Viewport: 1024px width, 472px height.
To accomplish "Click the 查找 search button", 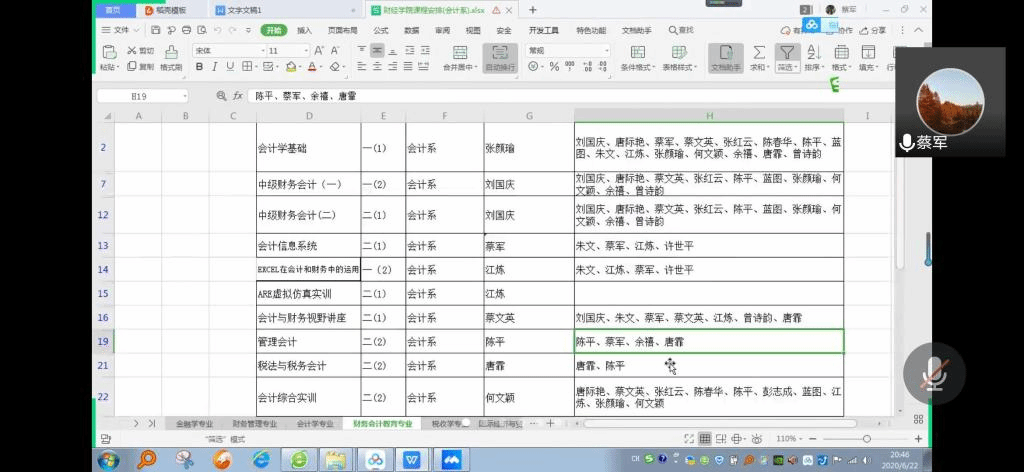I will pos(681,30).
